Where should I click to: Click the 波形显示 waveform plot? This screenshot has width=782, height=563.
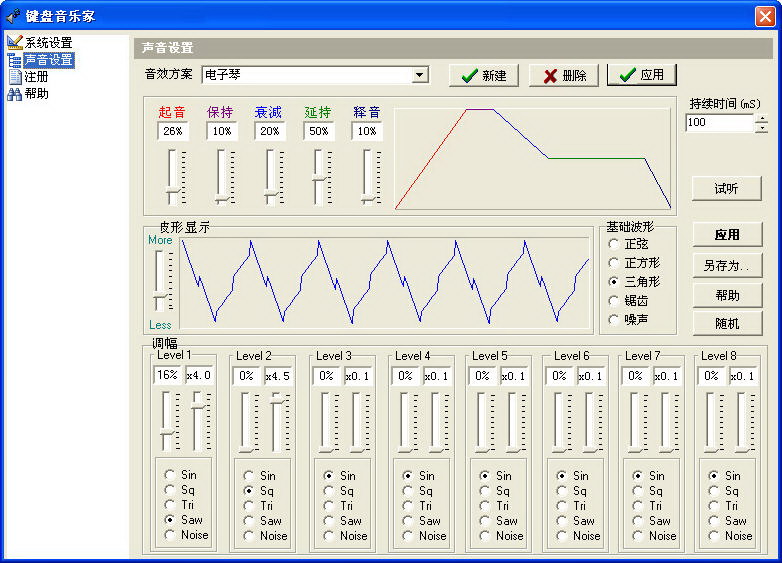(385, 283)
